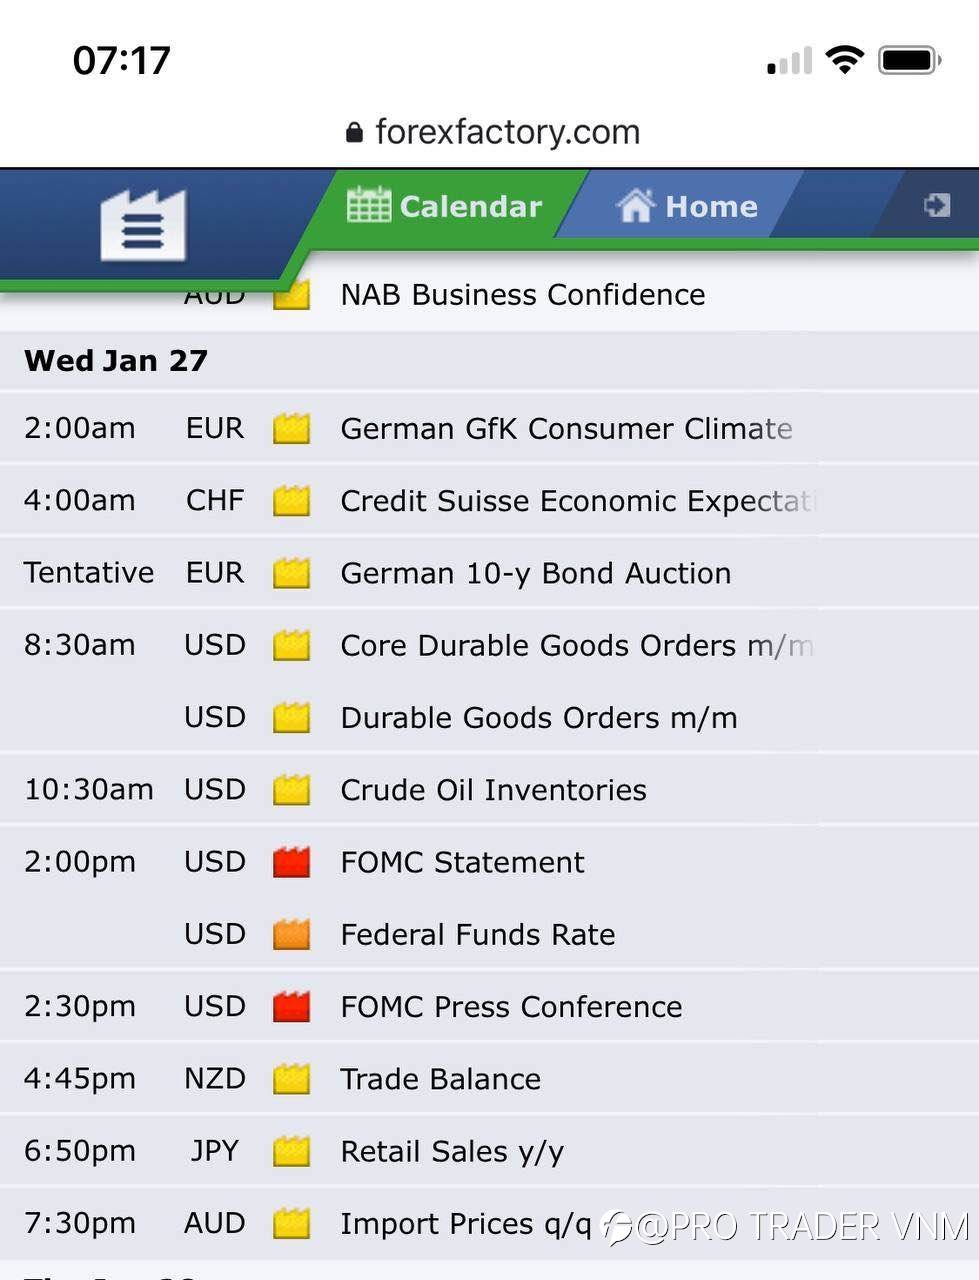The image size is (979, 1280).
Task: Click the red impact icon for FOMC Statement
Action: tap(291, 862)
